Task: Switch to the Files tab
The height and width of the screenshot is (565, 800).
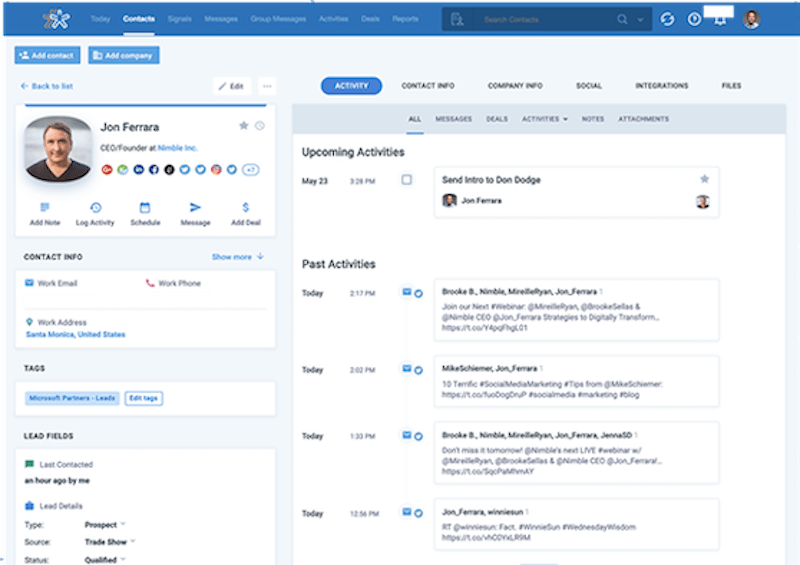Action: [731, 86]
